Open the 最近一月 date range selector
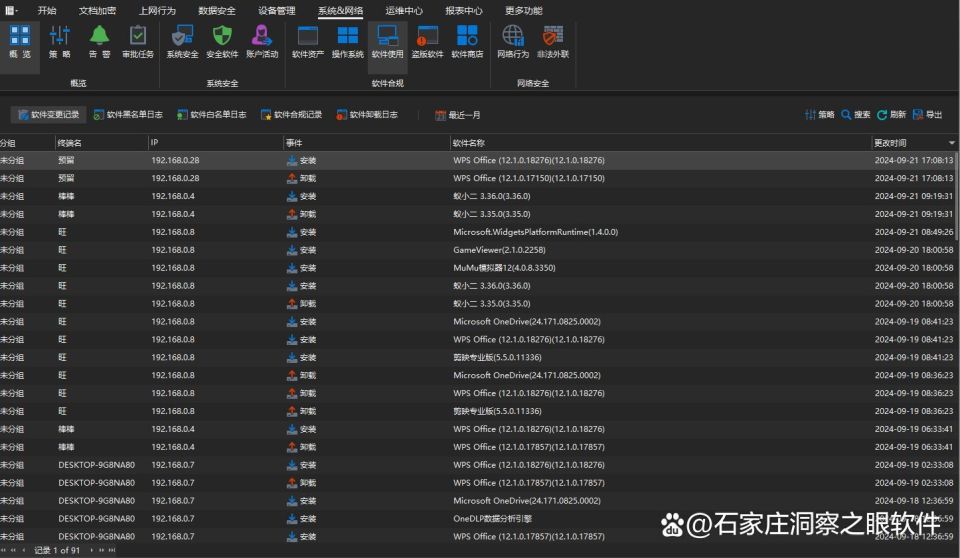The width and height of the screenshot is (960, 558). (x=457, y=115)
